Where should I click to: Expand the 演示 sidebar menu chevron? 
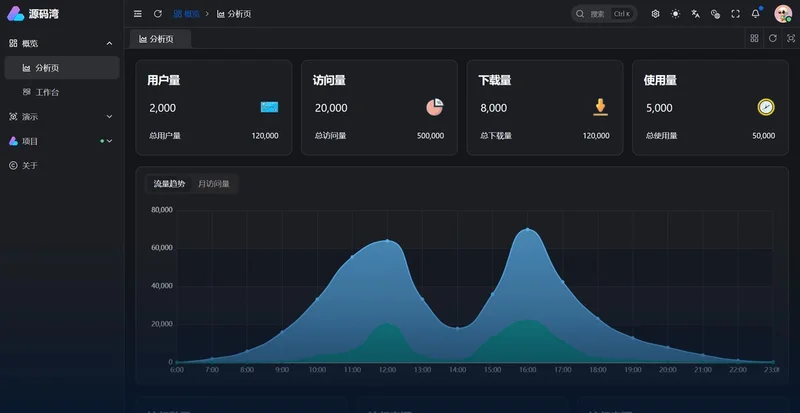pos(109,116)
